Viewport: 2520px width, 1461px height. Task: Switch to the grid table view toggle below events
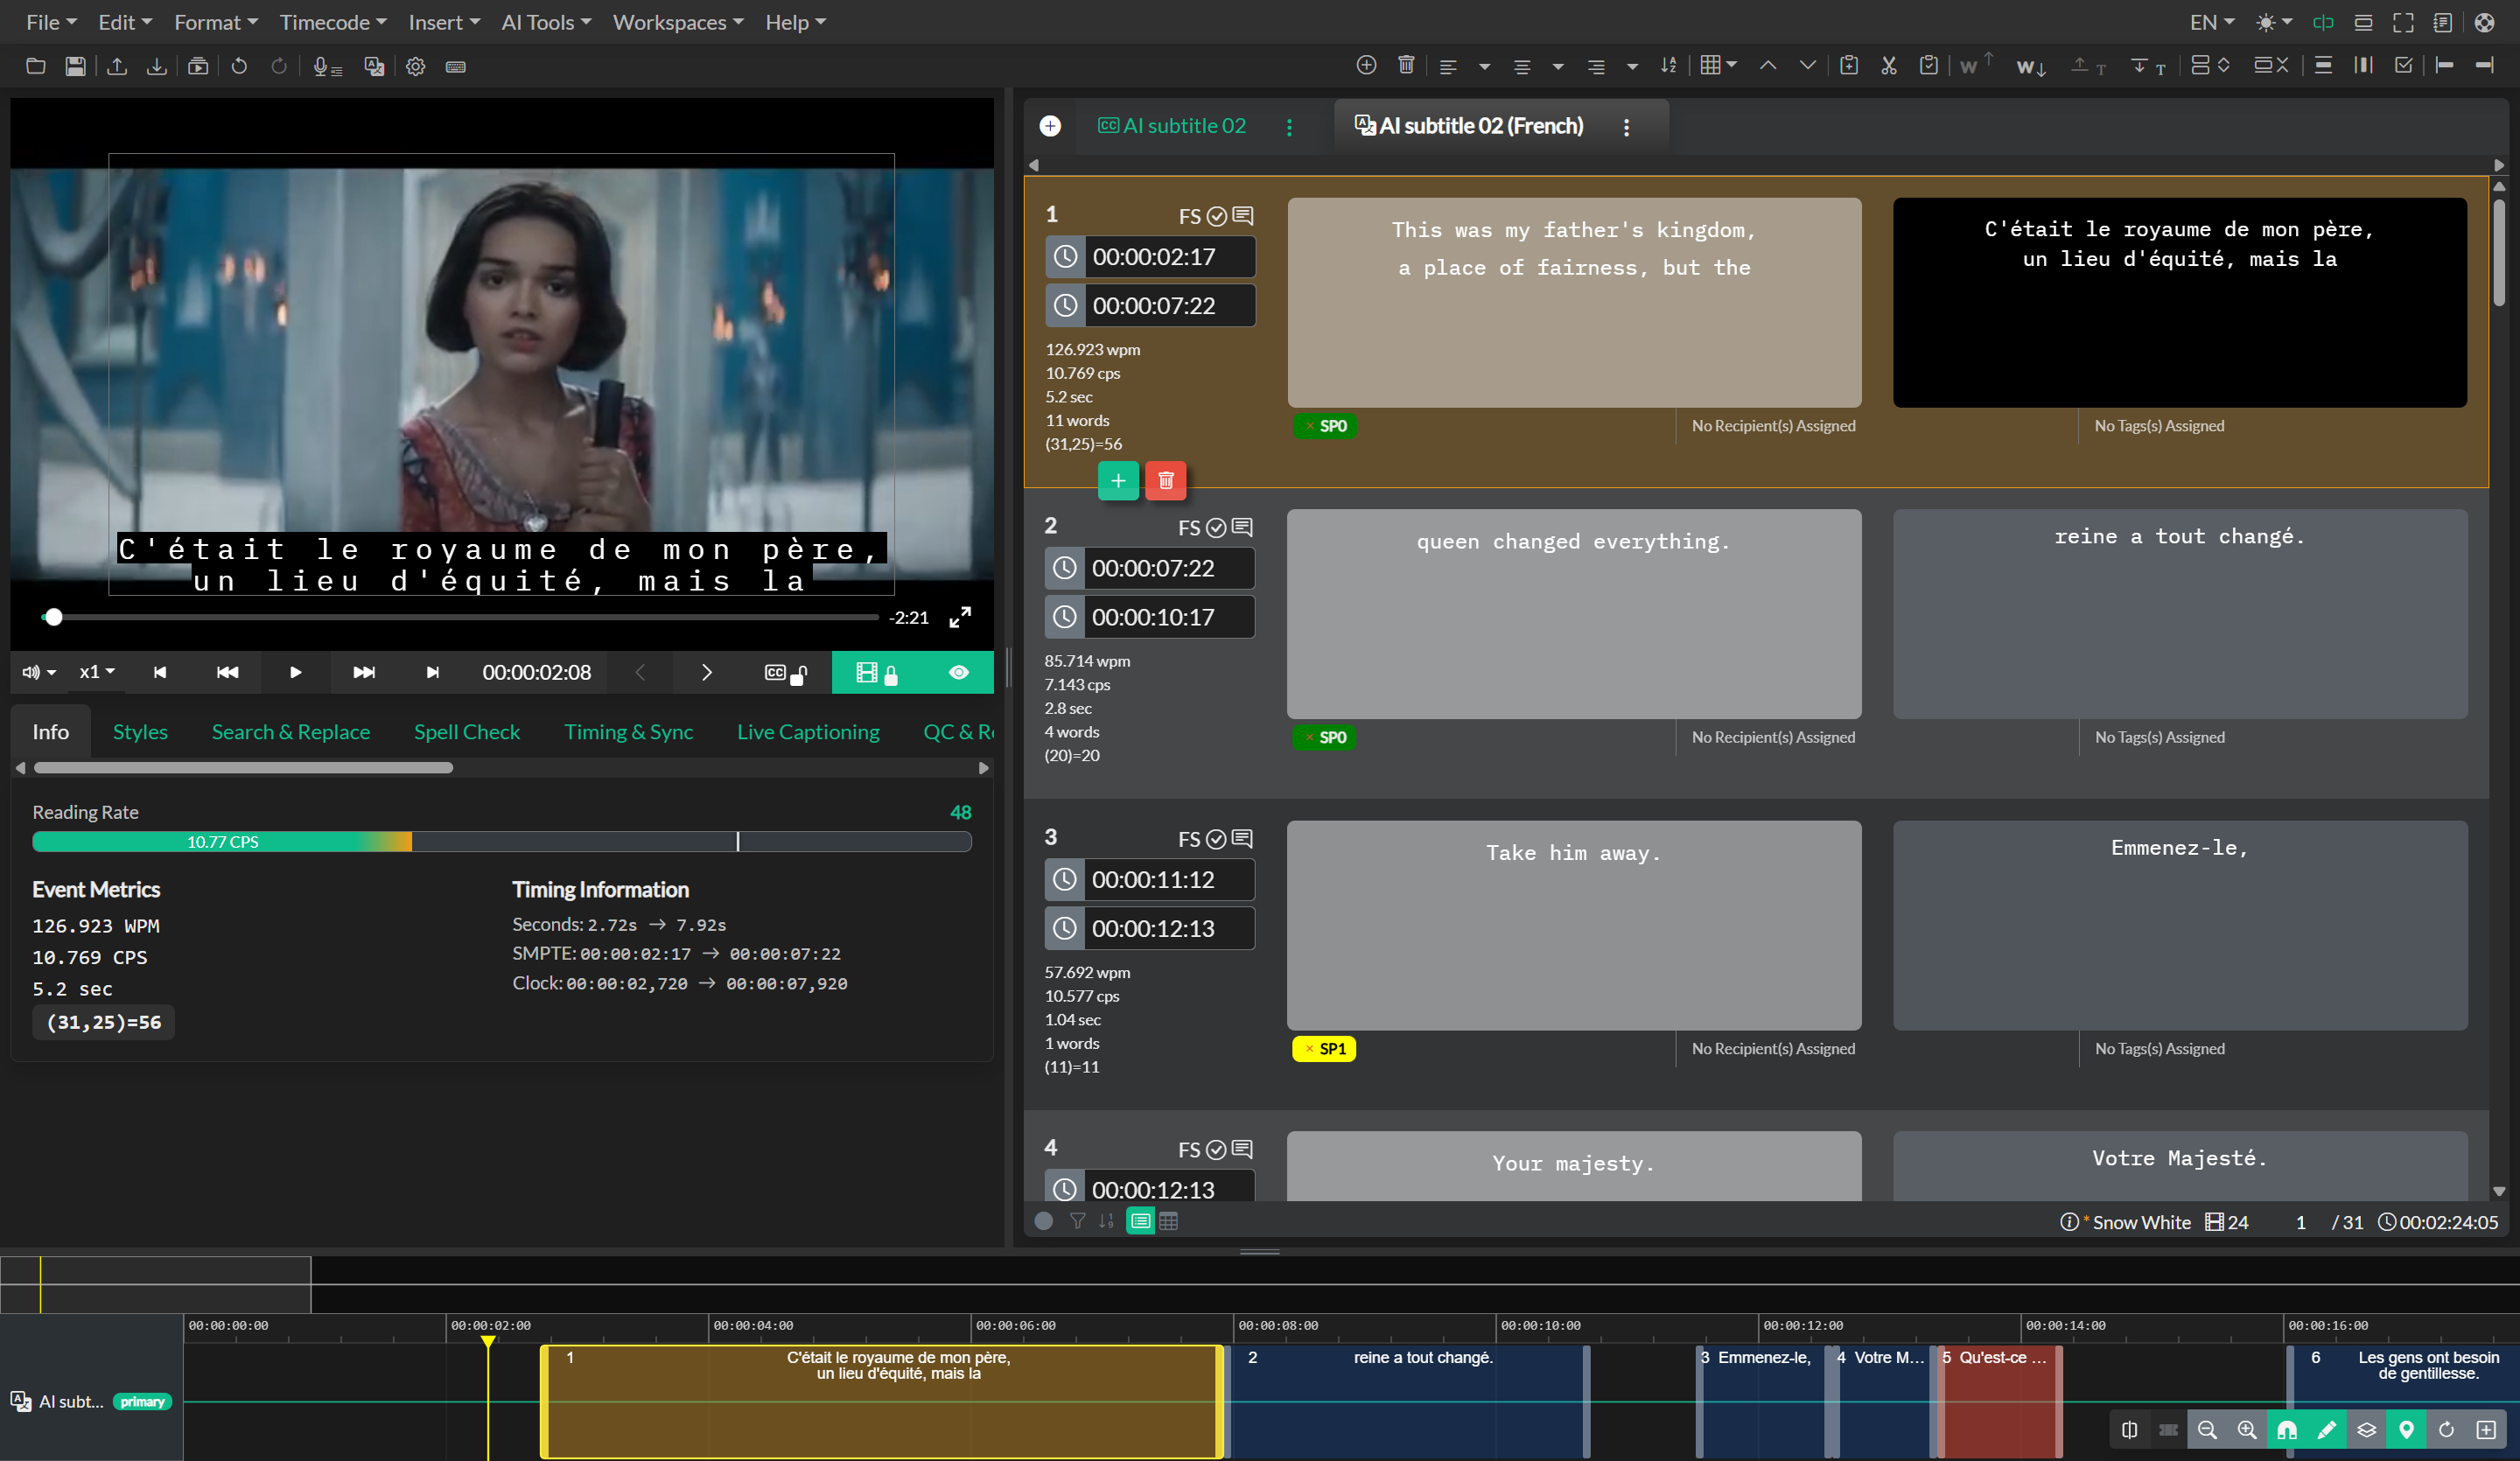coord(1168,1221)
